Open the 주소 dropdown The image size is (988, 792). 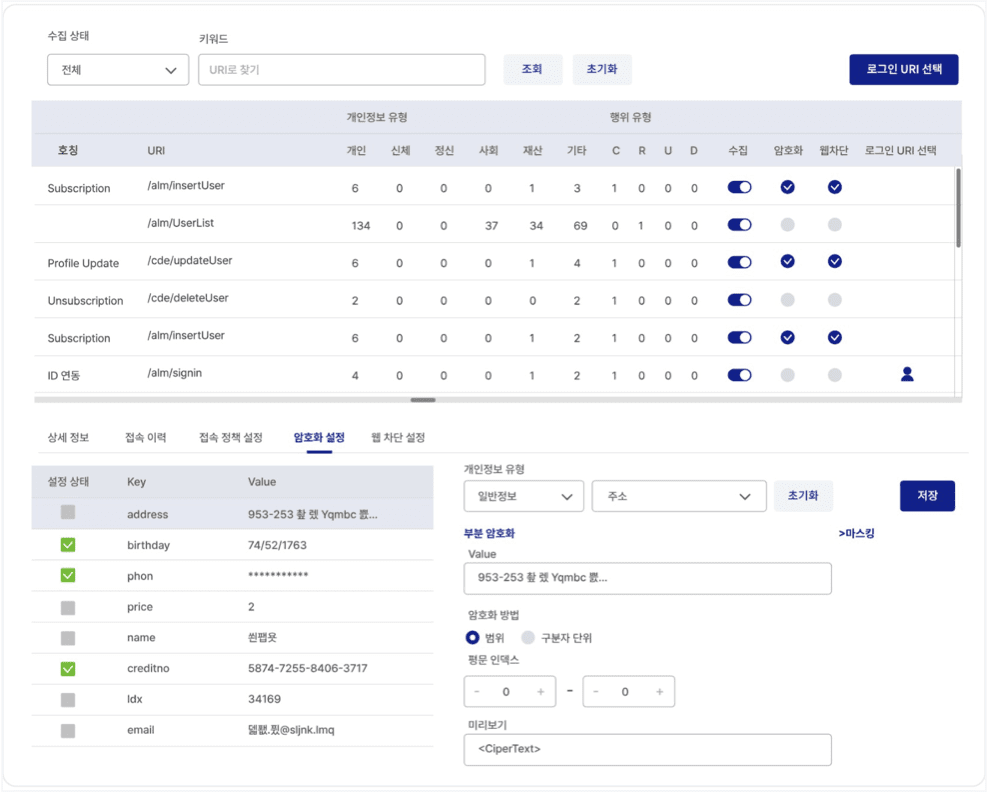coord(678,496)
